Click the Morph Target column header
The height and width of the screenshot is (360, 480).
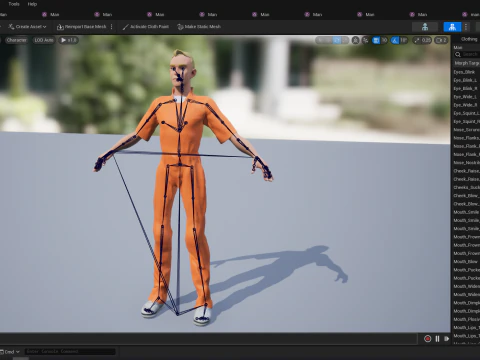pyautogui.click(x=467, y=63)
